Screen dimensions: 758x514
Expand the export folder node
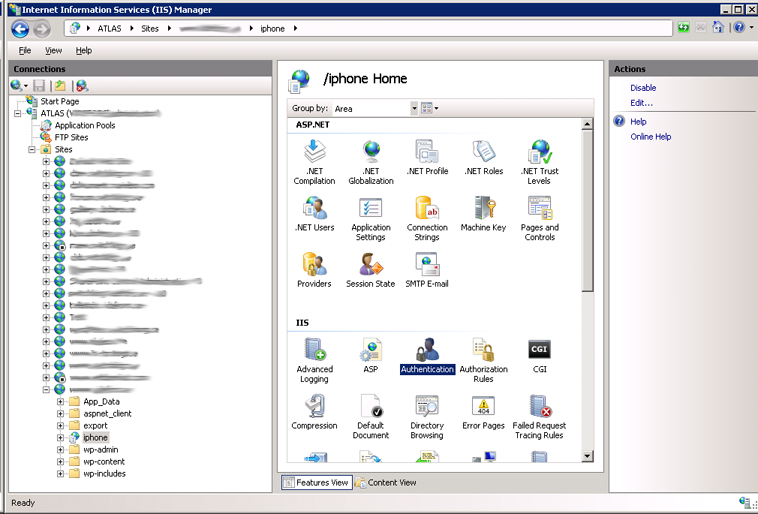[x=60, y=426]
